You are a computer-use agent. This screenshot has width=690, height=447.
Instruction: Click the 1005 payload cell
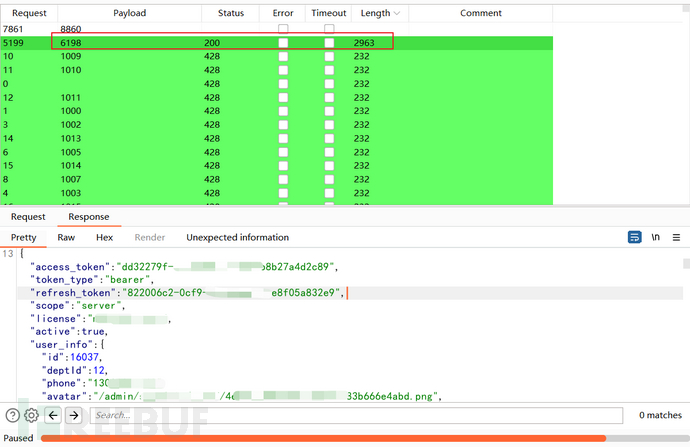(71, 152)
